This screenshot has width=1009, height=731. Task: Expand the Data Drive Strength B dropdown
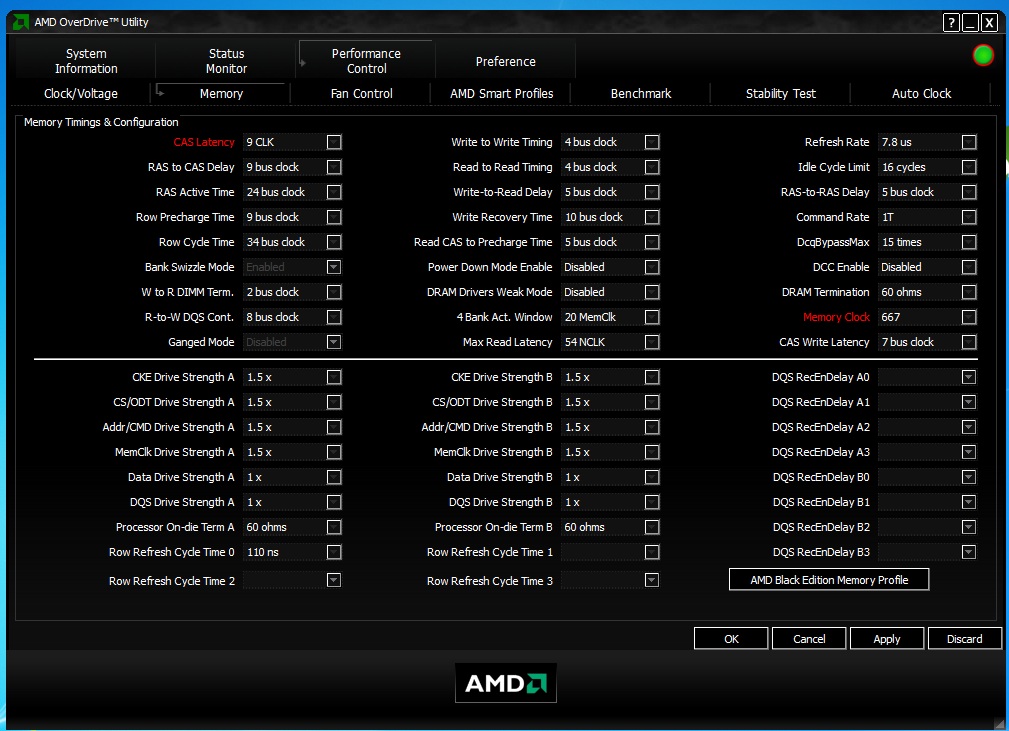click(x=652, y=477)
